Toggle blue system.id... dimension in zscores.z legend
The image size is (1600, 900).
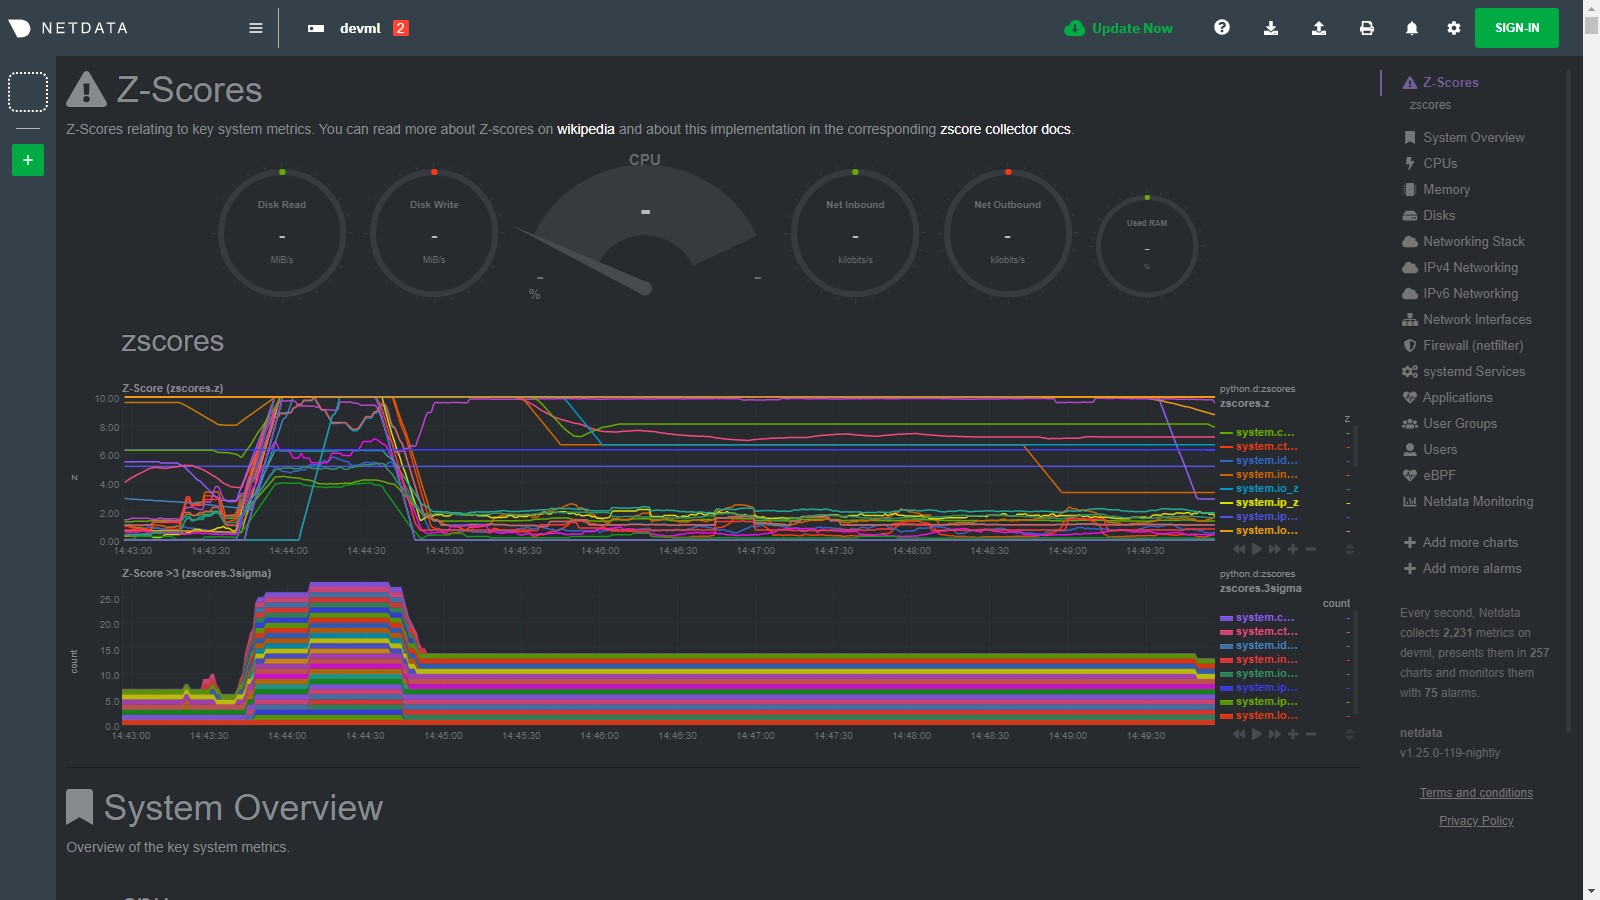[1258, 460]
